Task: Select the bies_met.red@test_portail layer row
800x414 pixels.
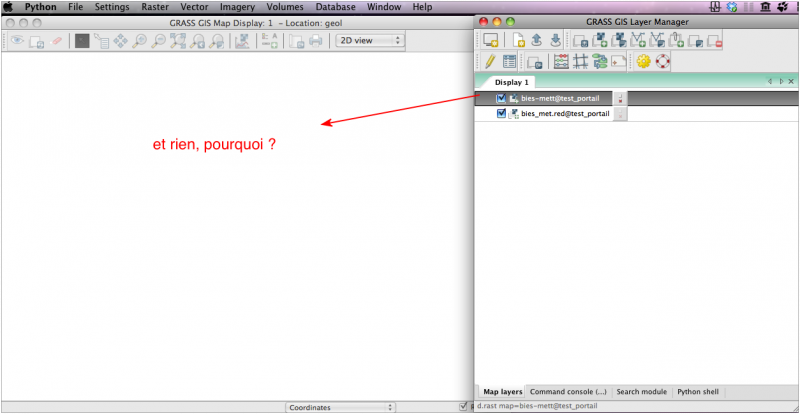Action: 565,114
